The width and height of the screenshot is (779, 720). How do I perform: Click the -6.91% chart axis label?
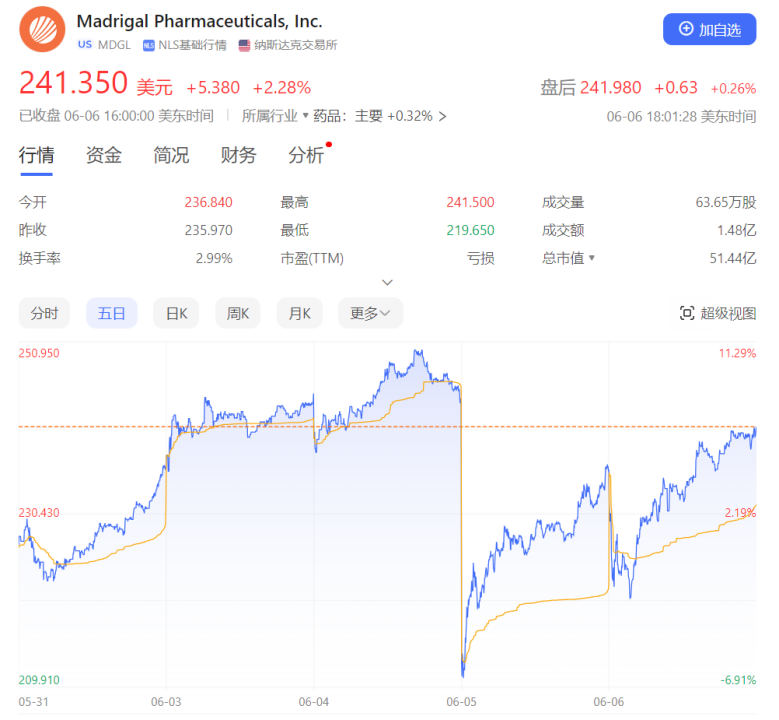point(738,680)
